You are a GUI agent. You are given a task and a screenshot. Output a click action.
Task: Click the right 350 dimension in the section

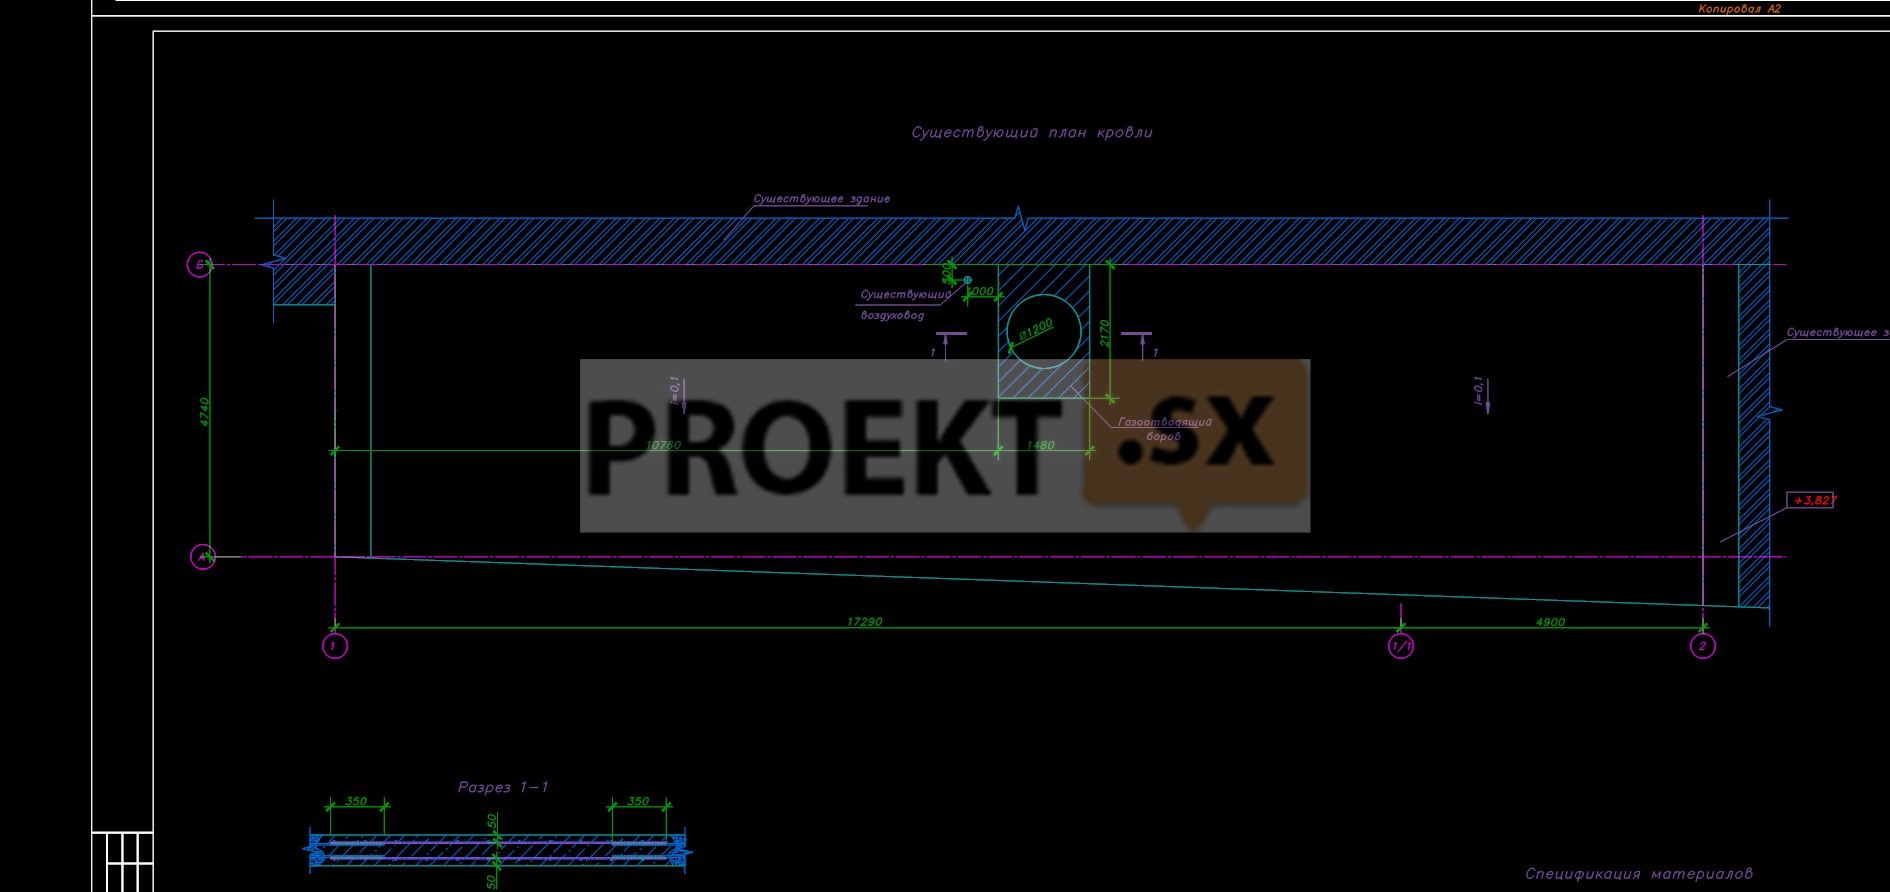[x=638, y=801]
